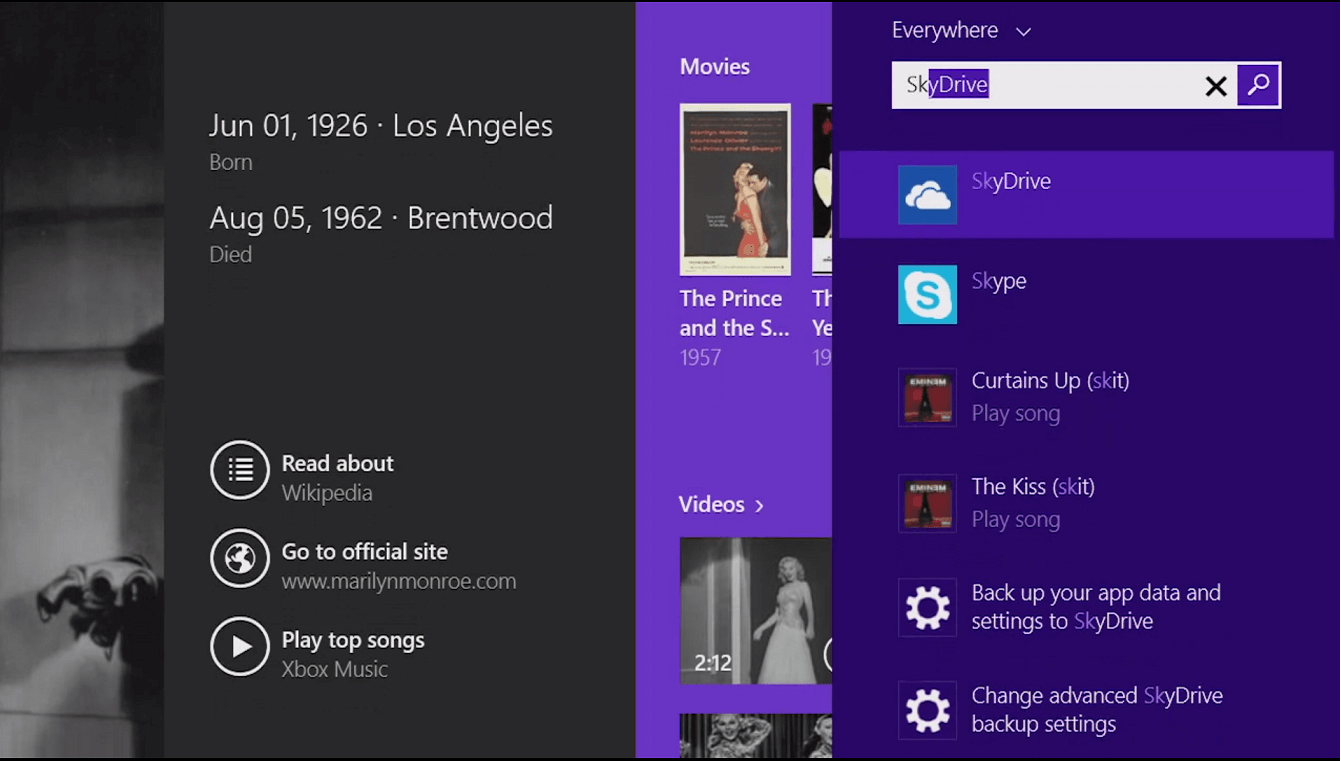Open The Prince and the S... movie poster
1341x761 pixels.
pos(735,189)
